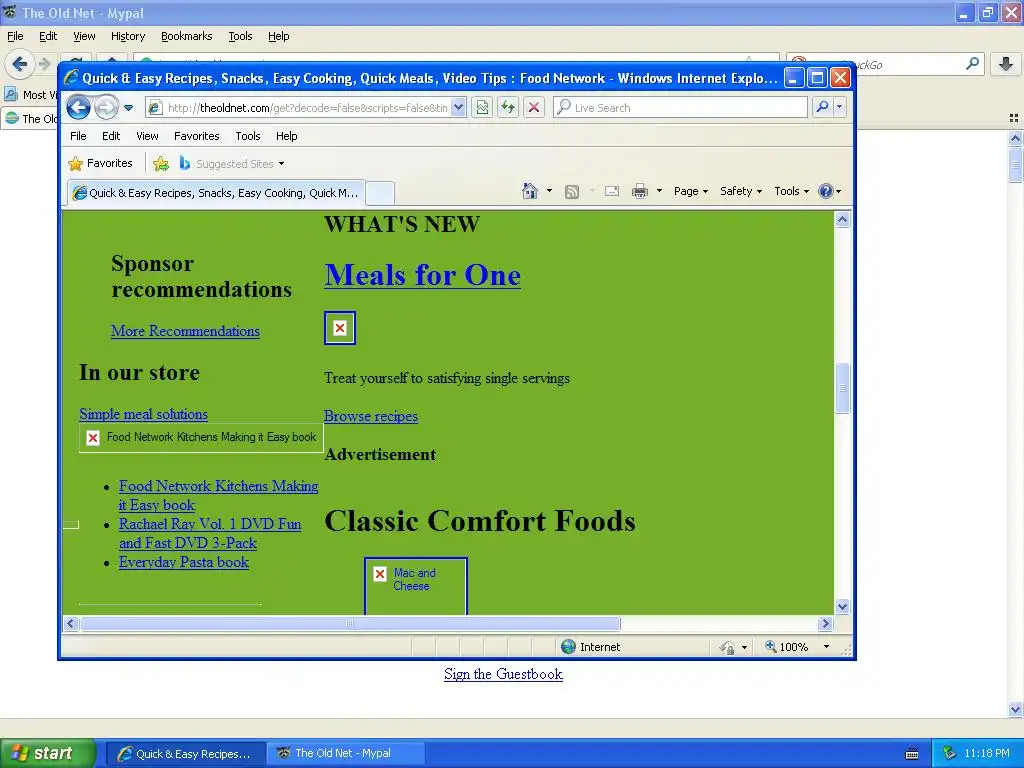
Task: Click the Food Network Kitchens broken image placeholder
Action: click(201, 438)
